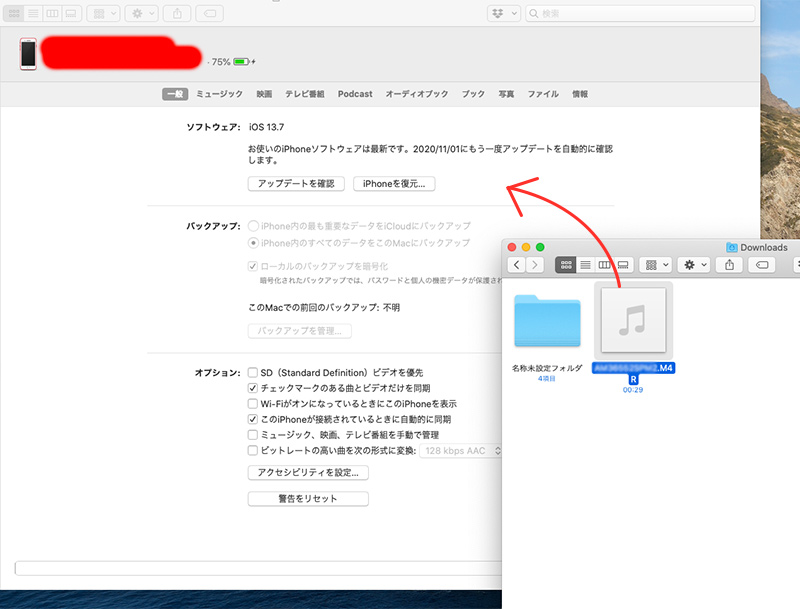The width and height of the screenshot is (800, 609).
Task: Open the オーディオブック tab
Action: click(417, 94)
